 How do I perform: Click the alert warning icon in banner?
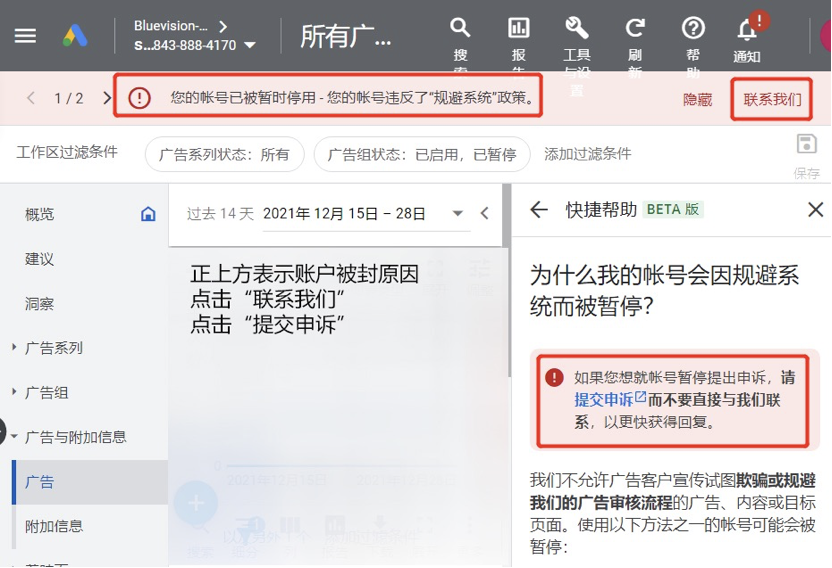coord(139,98)
